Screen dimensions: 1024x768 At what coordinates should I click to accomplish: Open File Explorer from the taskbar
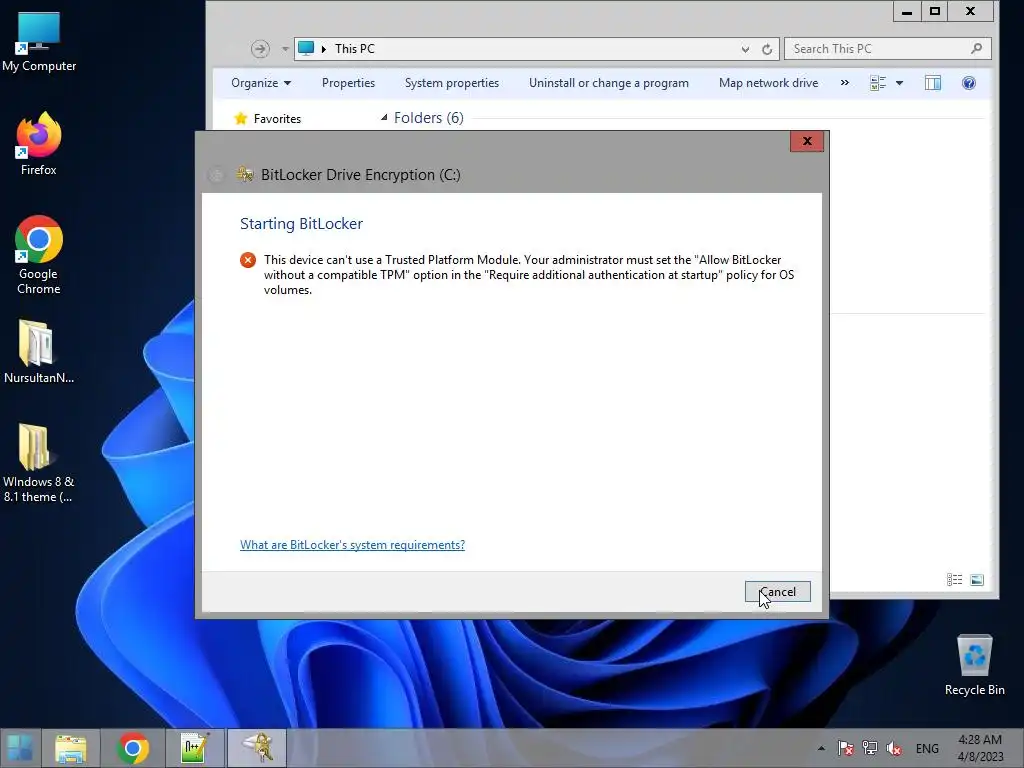[x=71, y=748]
